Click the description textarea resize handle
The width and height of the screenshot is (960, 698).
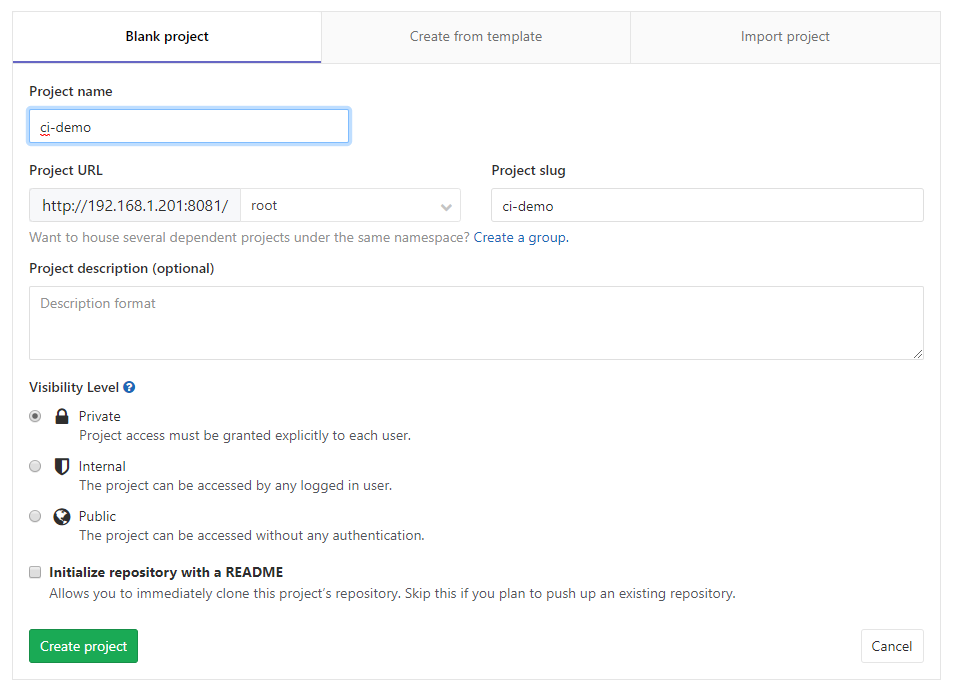coord(918,354)
